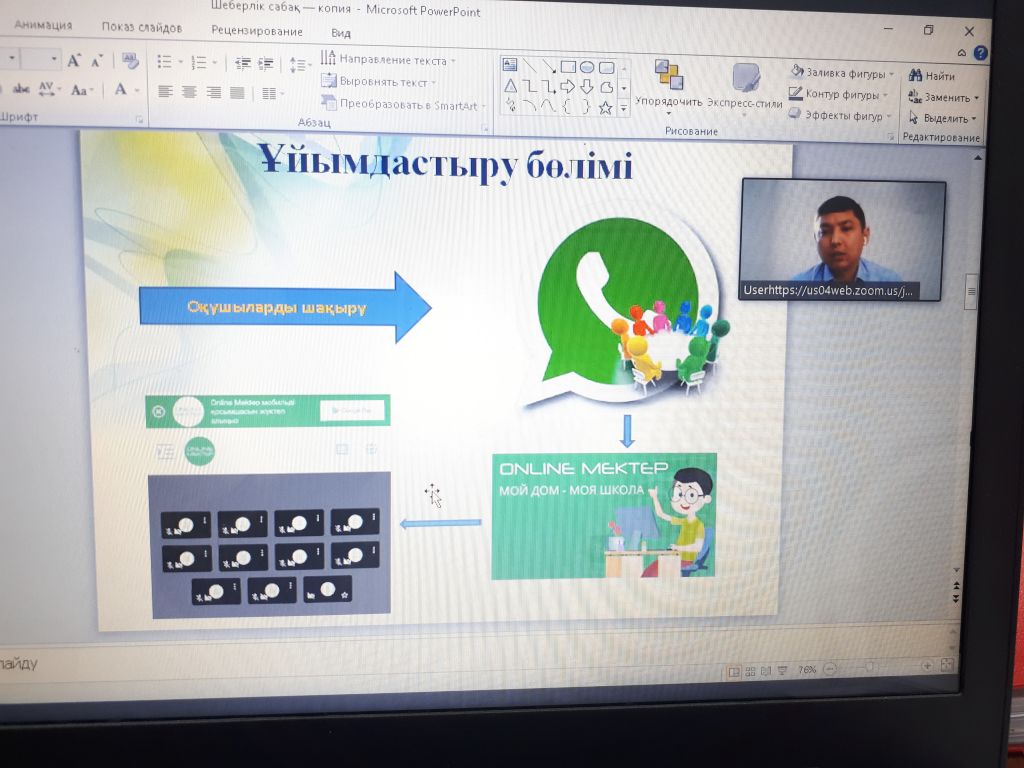The height and width of the screenshot is (768, 1024).
Task: Select the arrow line shape
Action: click(x=549, y=66)
